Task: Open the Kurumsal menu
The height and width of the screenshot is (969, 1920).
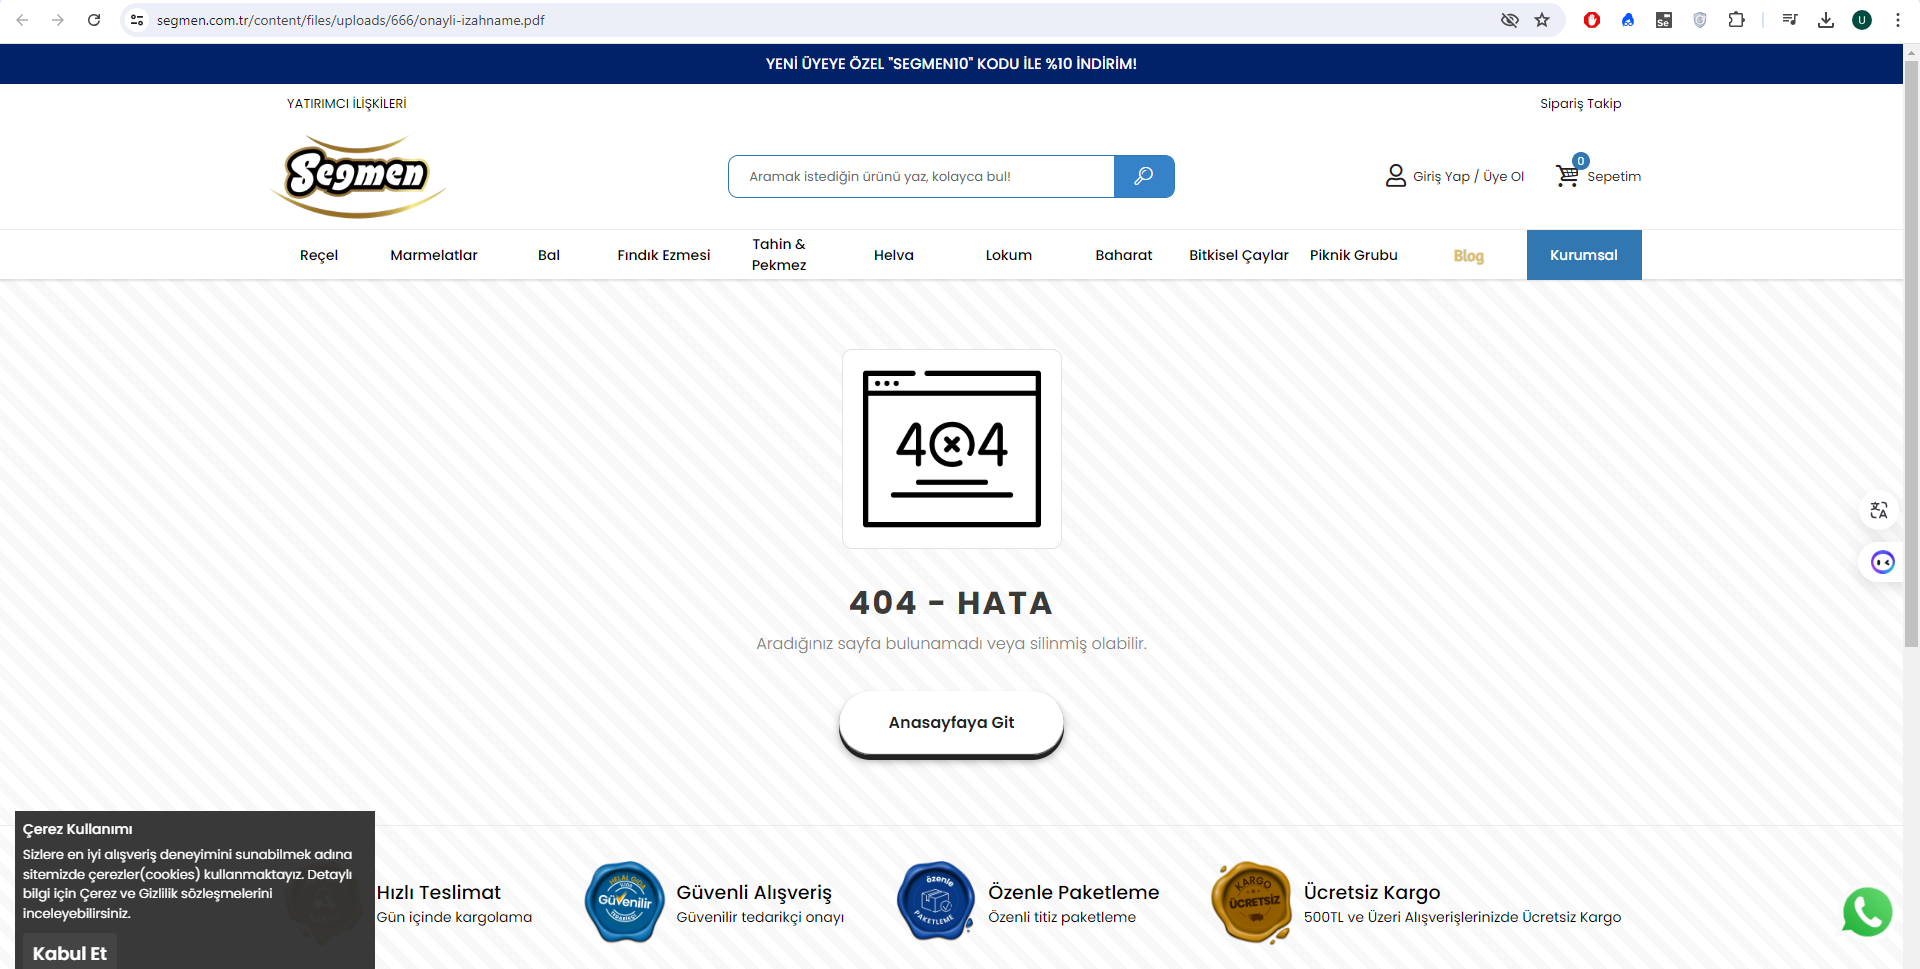Action: [x=1584, y=255]
